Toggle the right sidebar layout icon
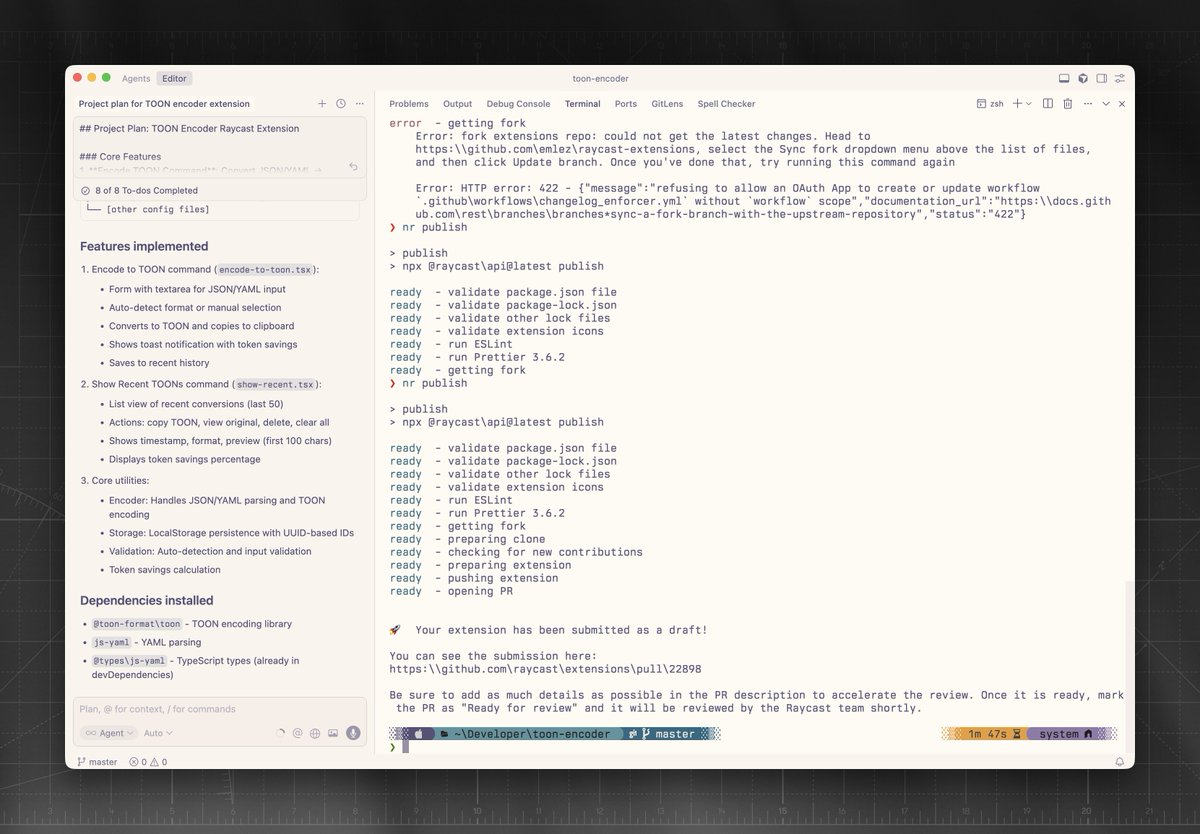 [x=1101, y=78]
